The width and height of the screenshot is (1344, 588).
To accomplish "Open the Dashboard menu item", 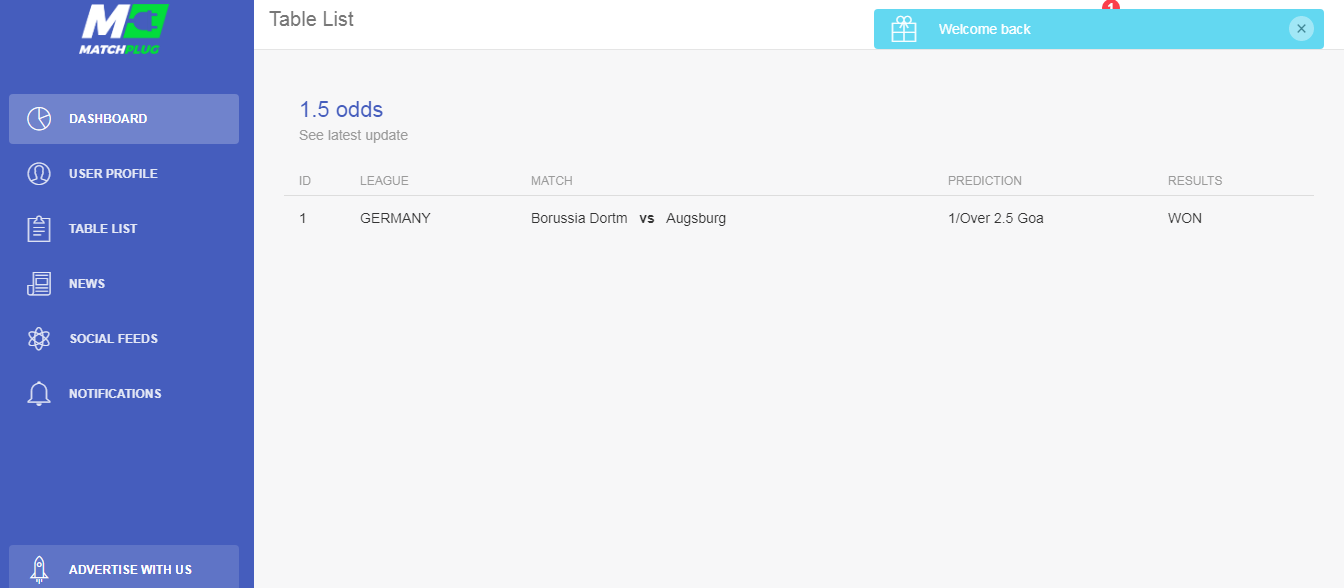I will coord(124,119).
